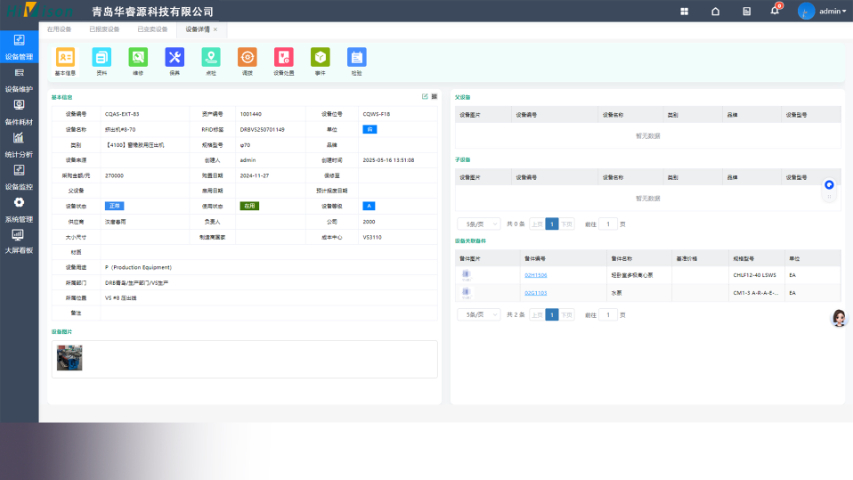Open page-size dropdown under 子设备 table
This screenshot has height=480, width=853.
(478, 224)
